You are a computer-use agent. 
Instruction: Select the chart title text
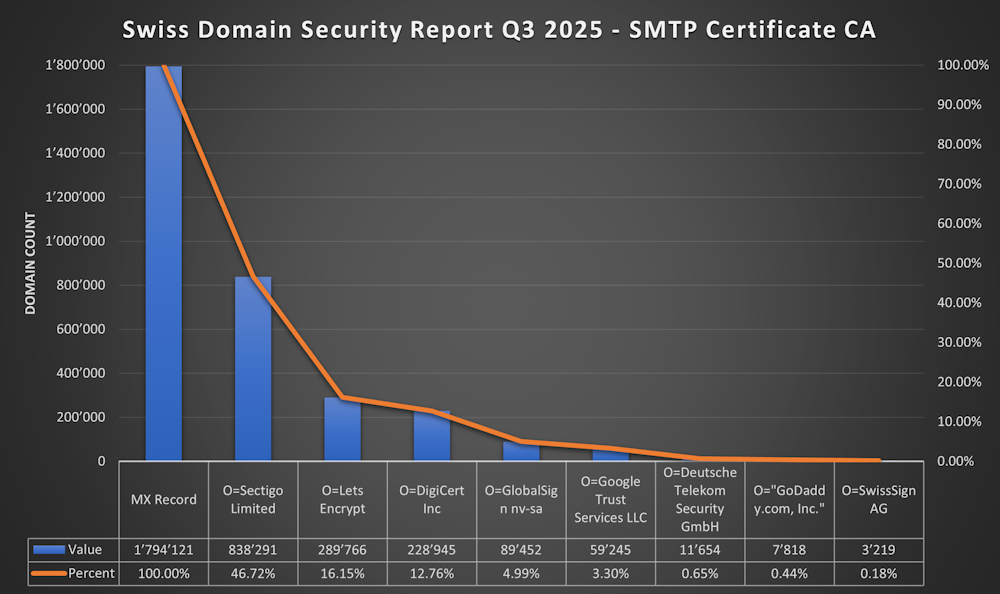pos(499,29)
